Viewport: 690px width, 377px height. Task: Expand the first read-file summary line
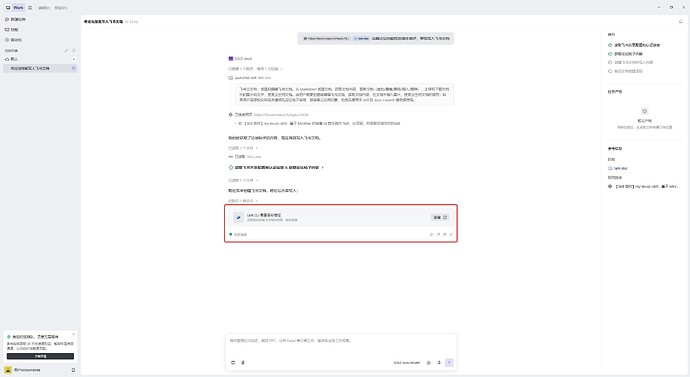coord(243,148)
